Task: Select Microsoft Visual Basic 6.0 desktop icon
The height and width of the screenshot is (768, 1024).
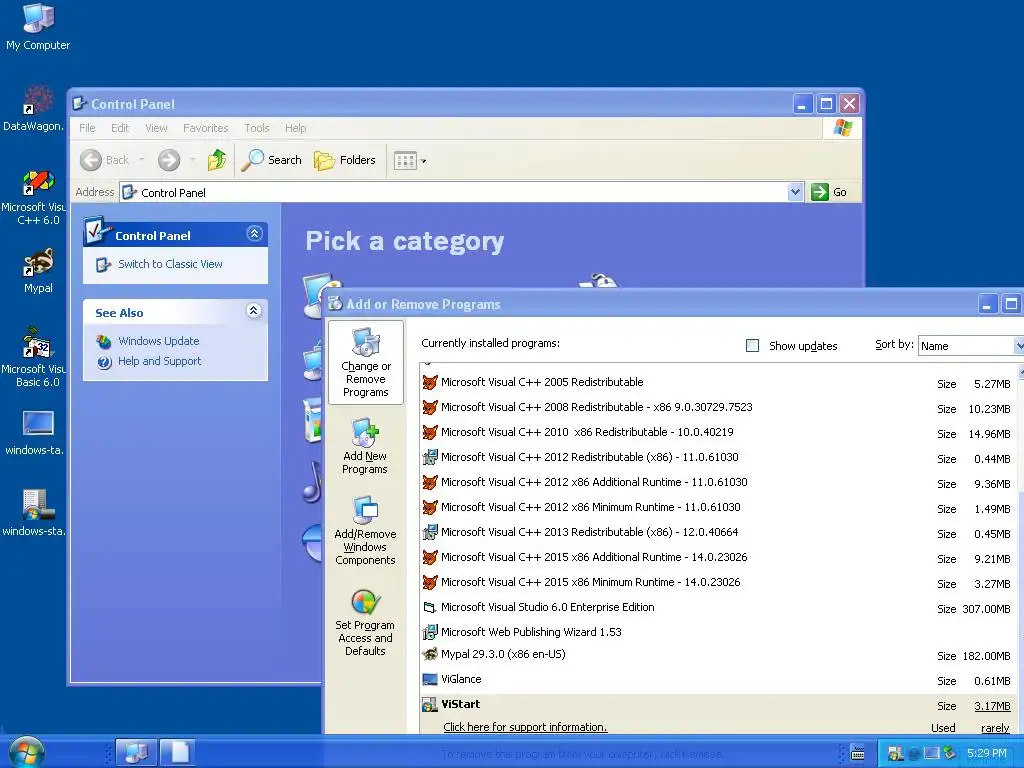Action: pos(34,357)
